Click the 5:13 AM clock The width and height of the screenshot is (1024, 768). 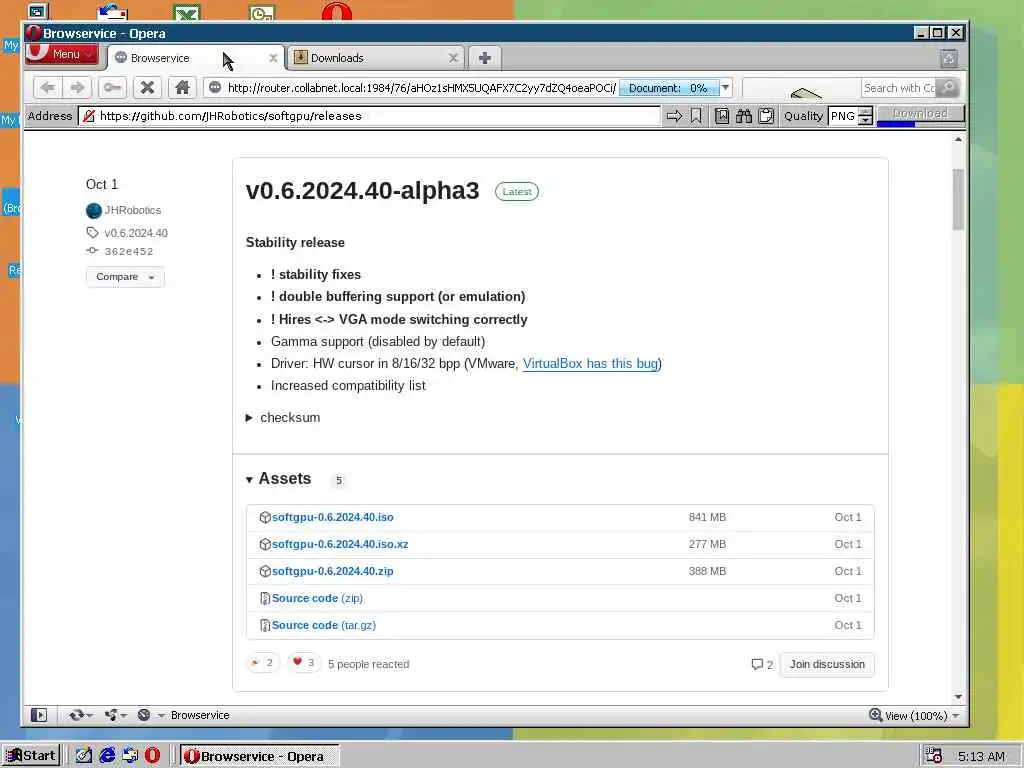coord(982,756)
